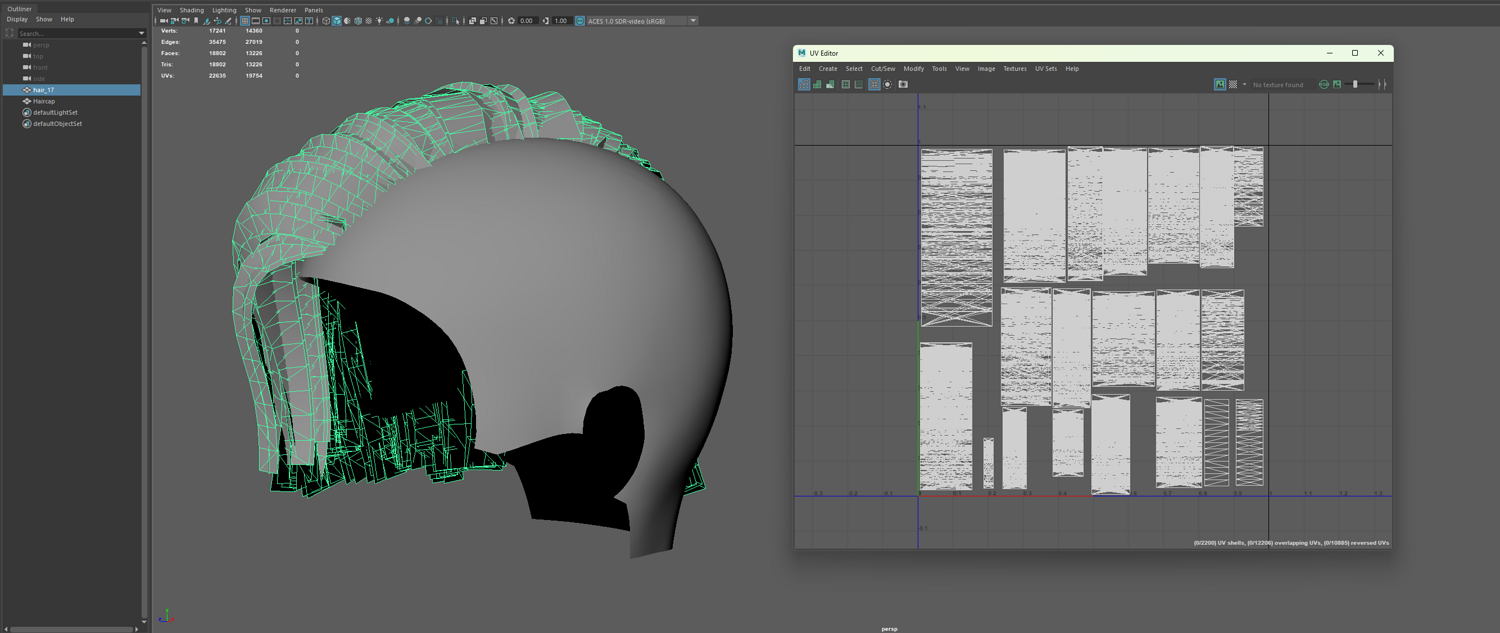
Task: Expand the Outliner search filter dropdown arrow
Action: point(141,34)
